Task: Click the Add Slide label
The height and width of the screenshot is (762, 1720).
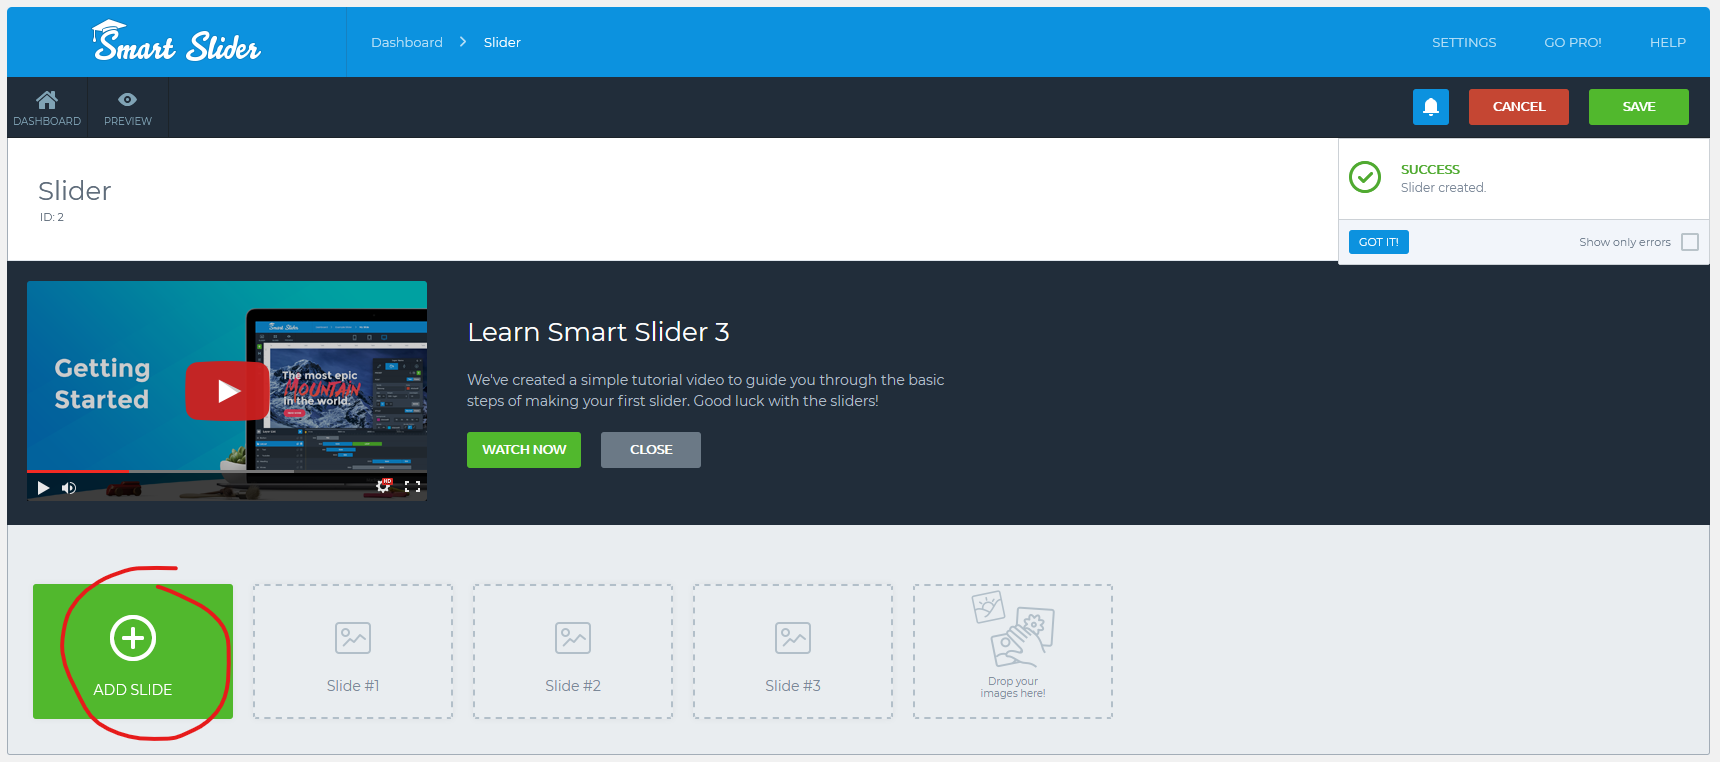Action: point(133,690)
